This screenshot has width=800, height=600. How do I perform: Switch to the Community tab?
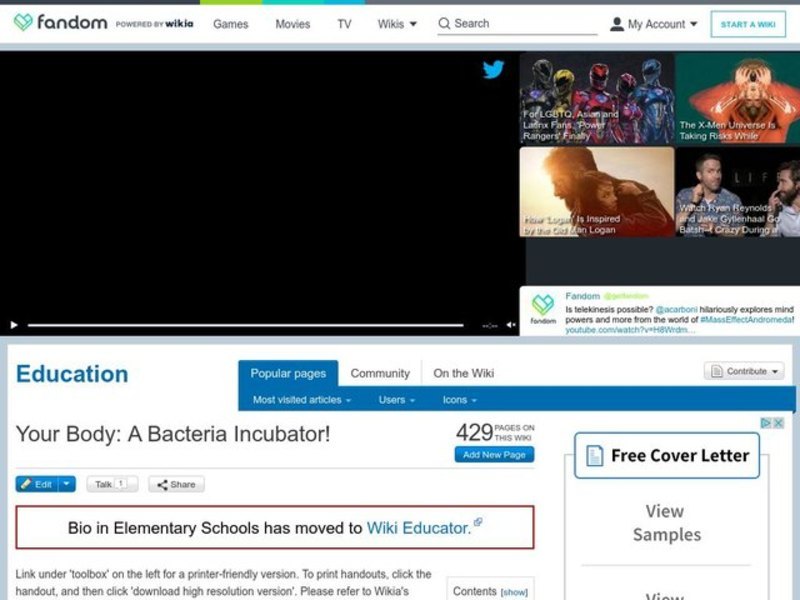pos(381,373)
